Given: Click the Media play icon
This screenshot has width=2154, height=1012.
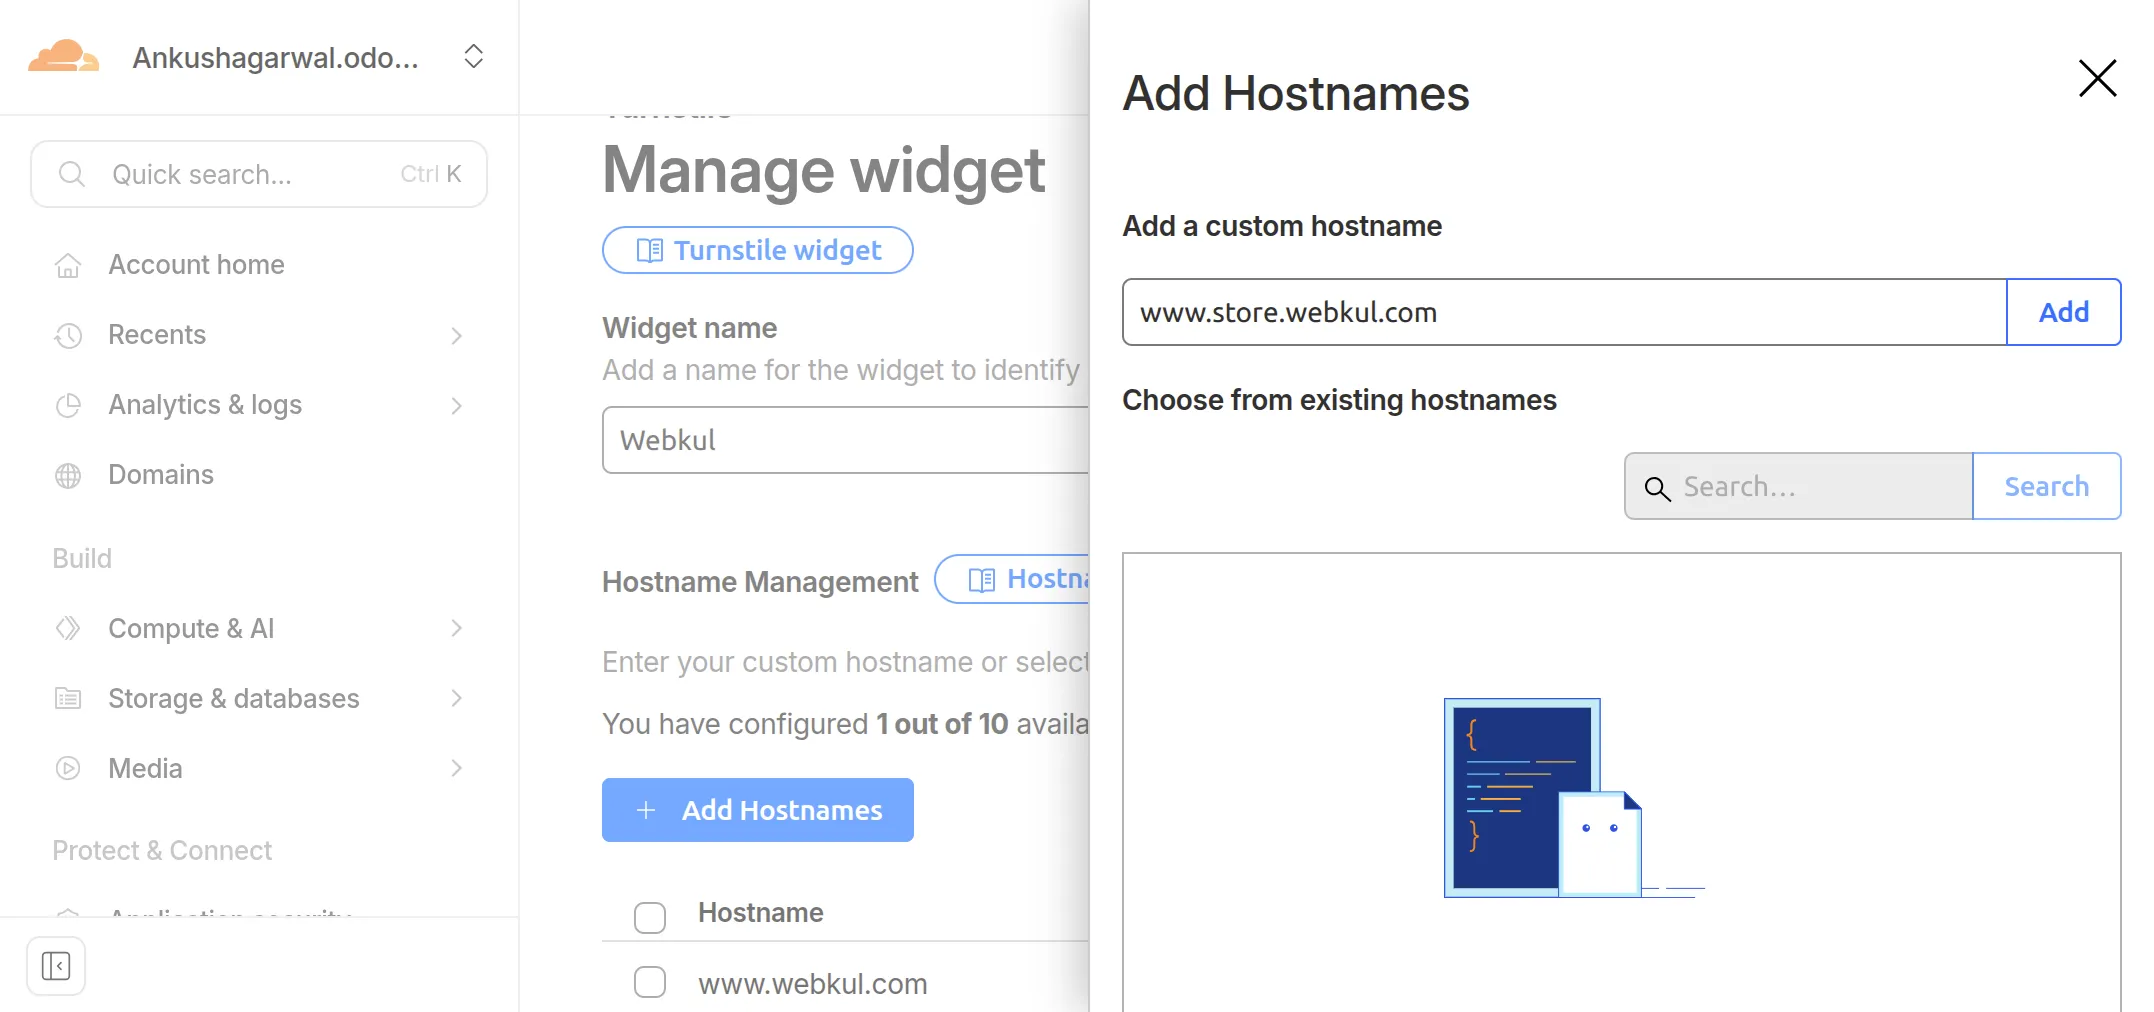Looking at the screenshot, I should pos(68,769).
